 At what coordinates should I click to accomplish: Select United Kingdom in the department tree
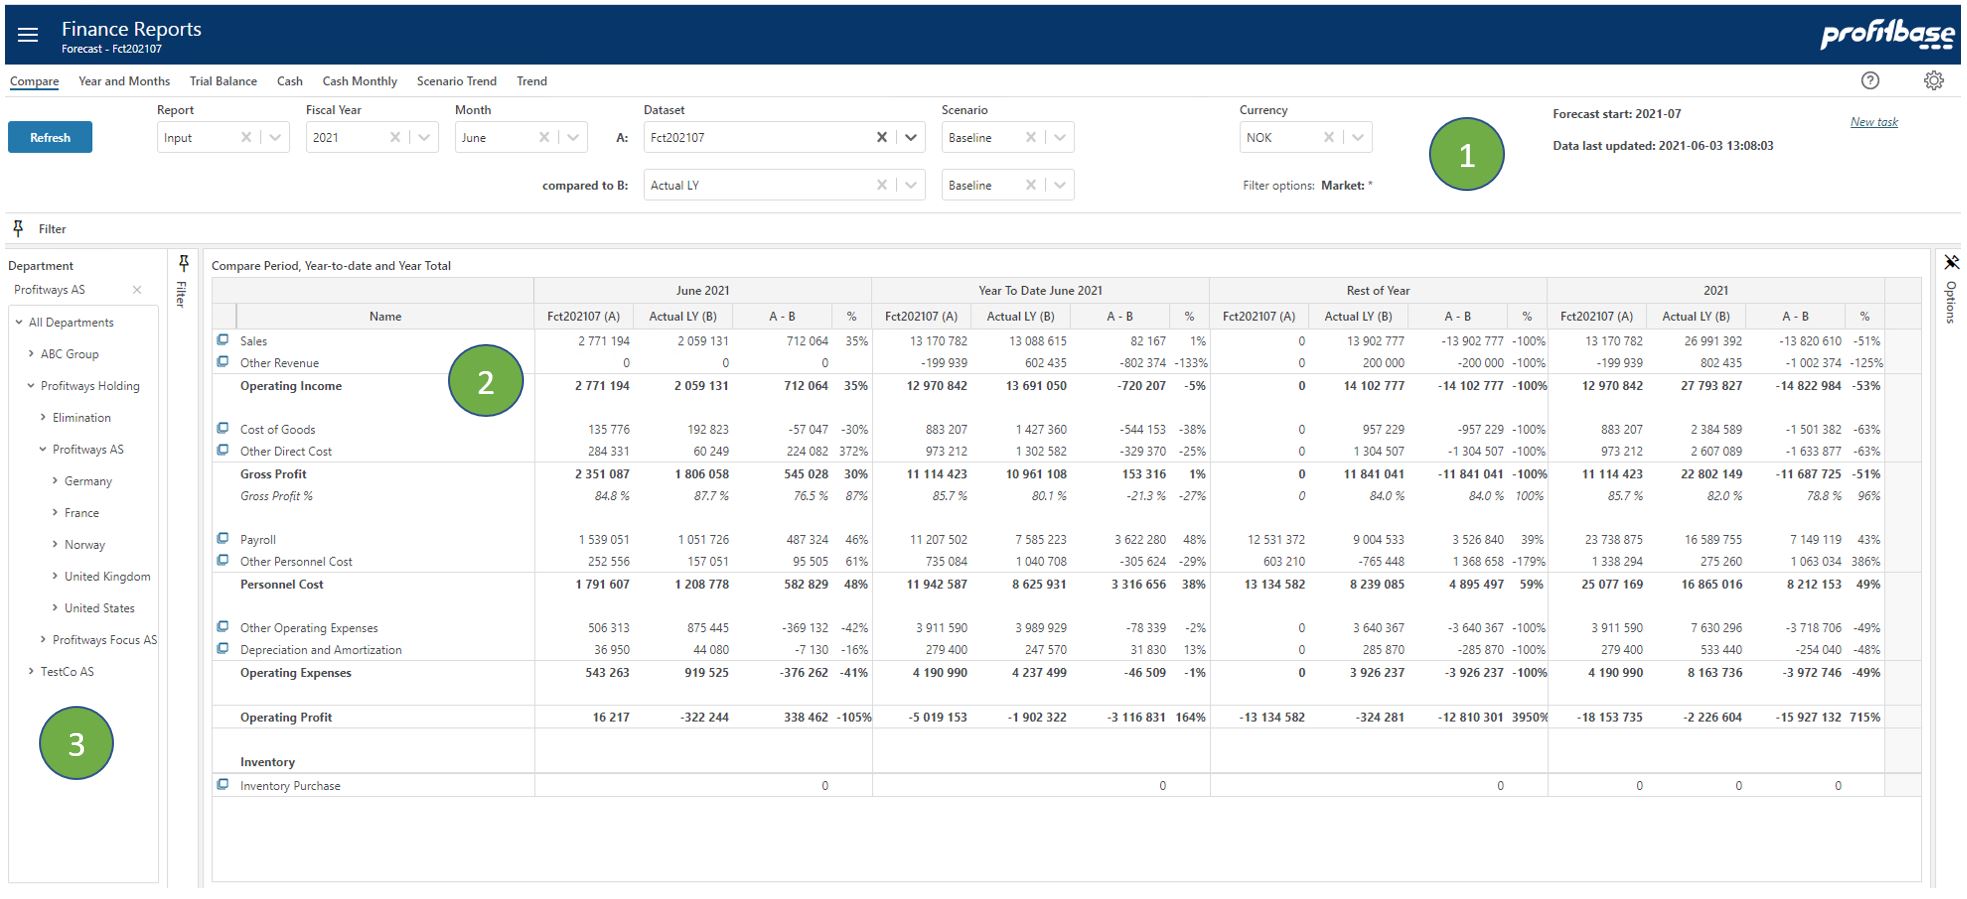(107, 576)
